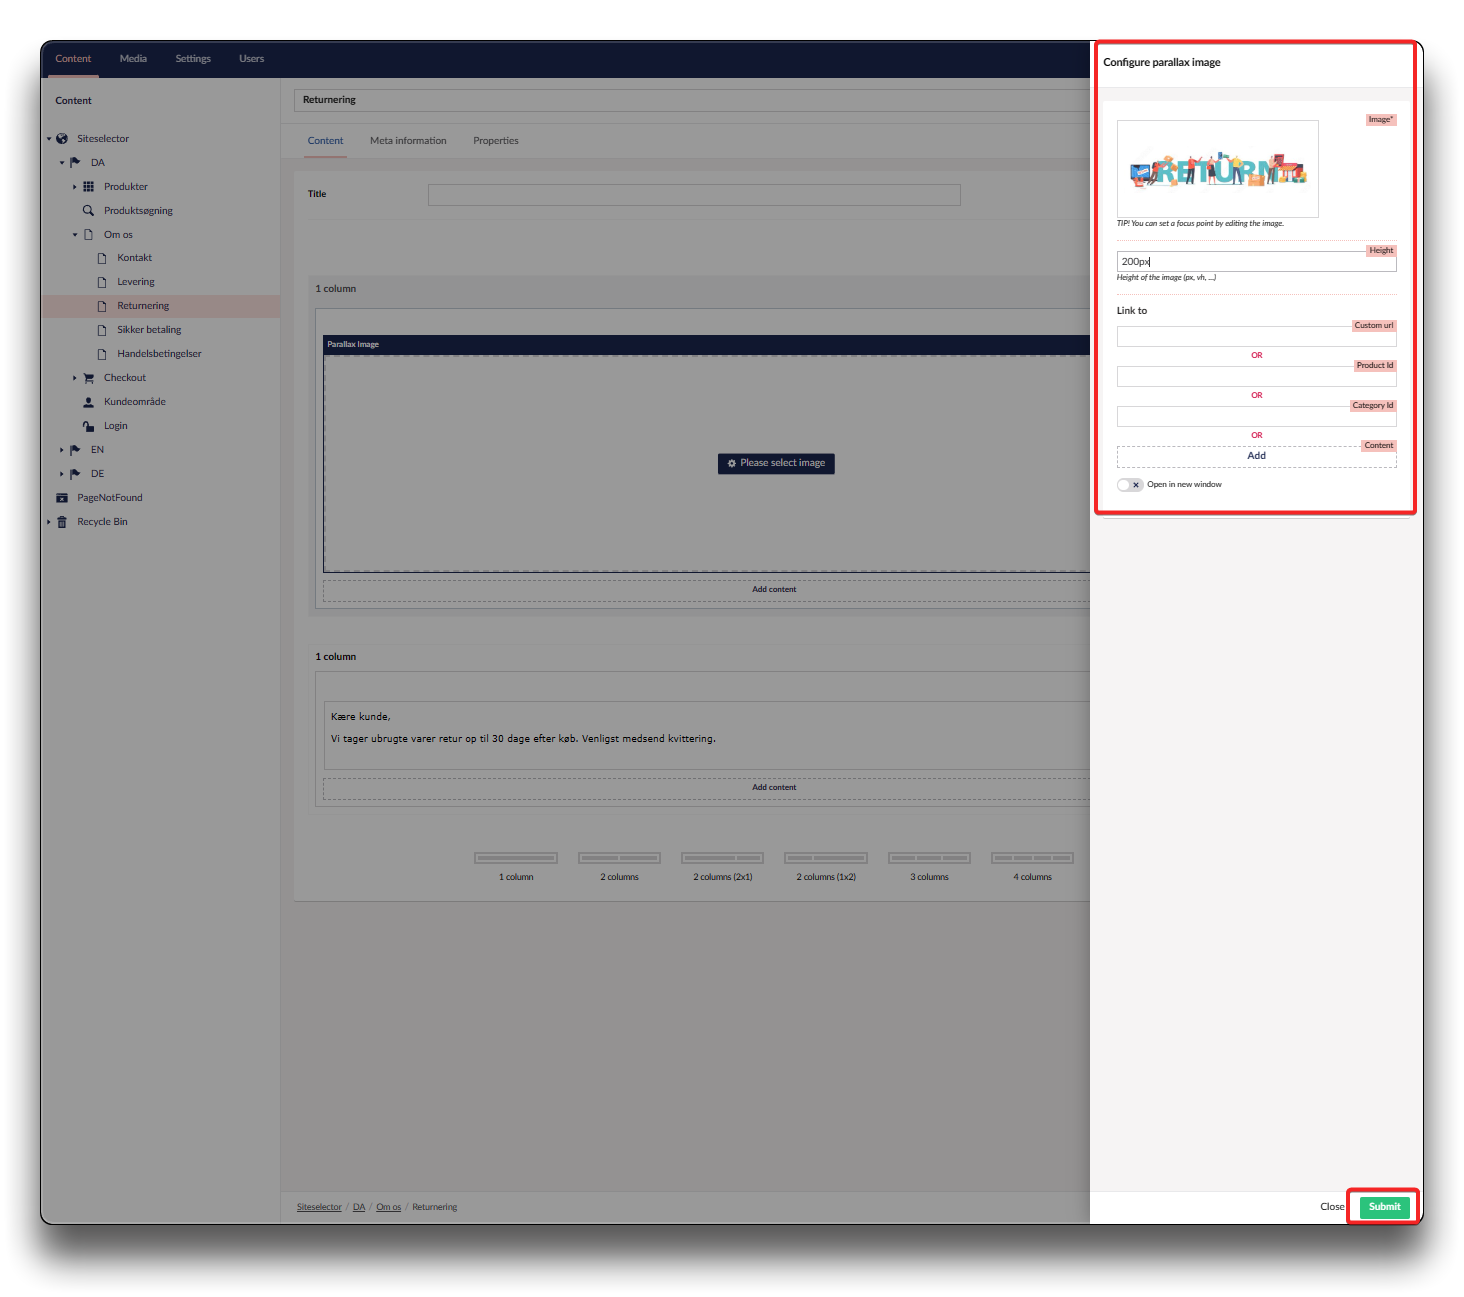Click the Product Id input field
This screenshot has height=1297, width=1464.
[x=1256, y=377]
